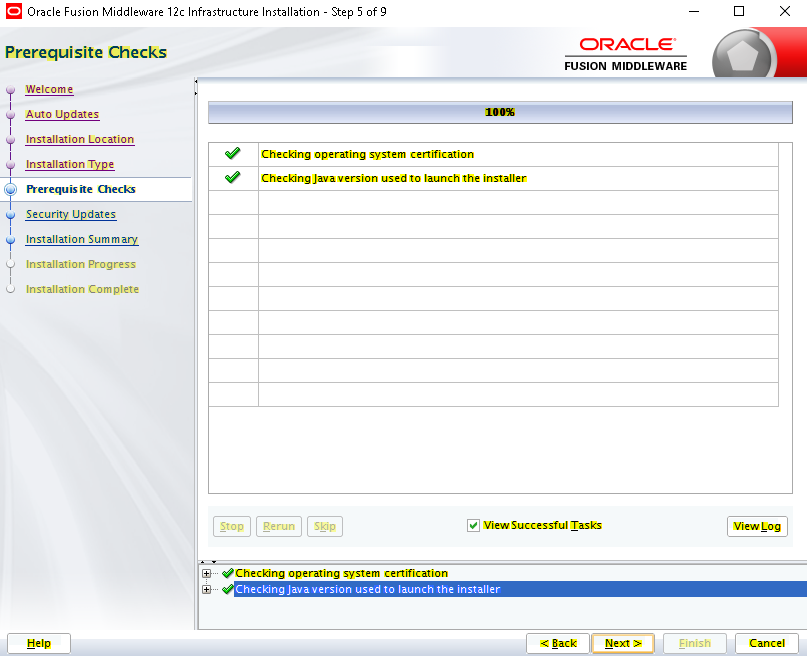Click the current Prerequisite Checks step bullet
The image size is (807, 656).
[10, 189]
